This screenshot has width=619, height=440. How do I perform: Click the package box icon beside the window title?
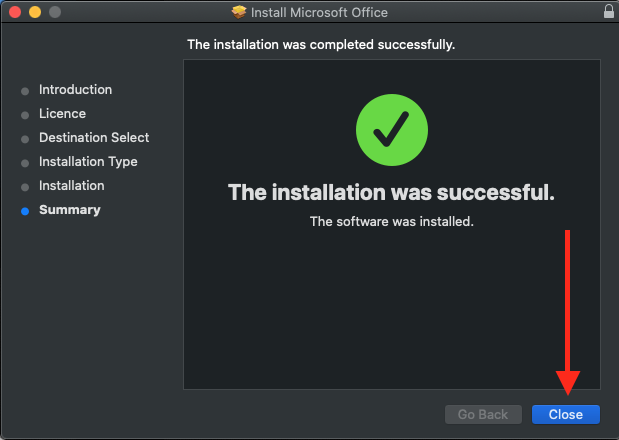(238, 13)
